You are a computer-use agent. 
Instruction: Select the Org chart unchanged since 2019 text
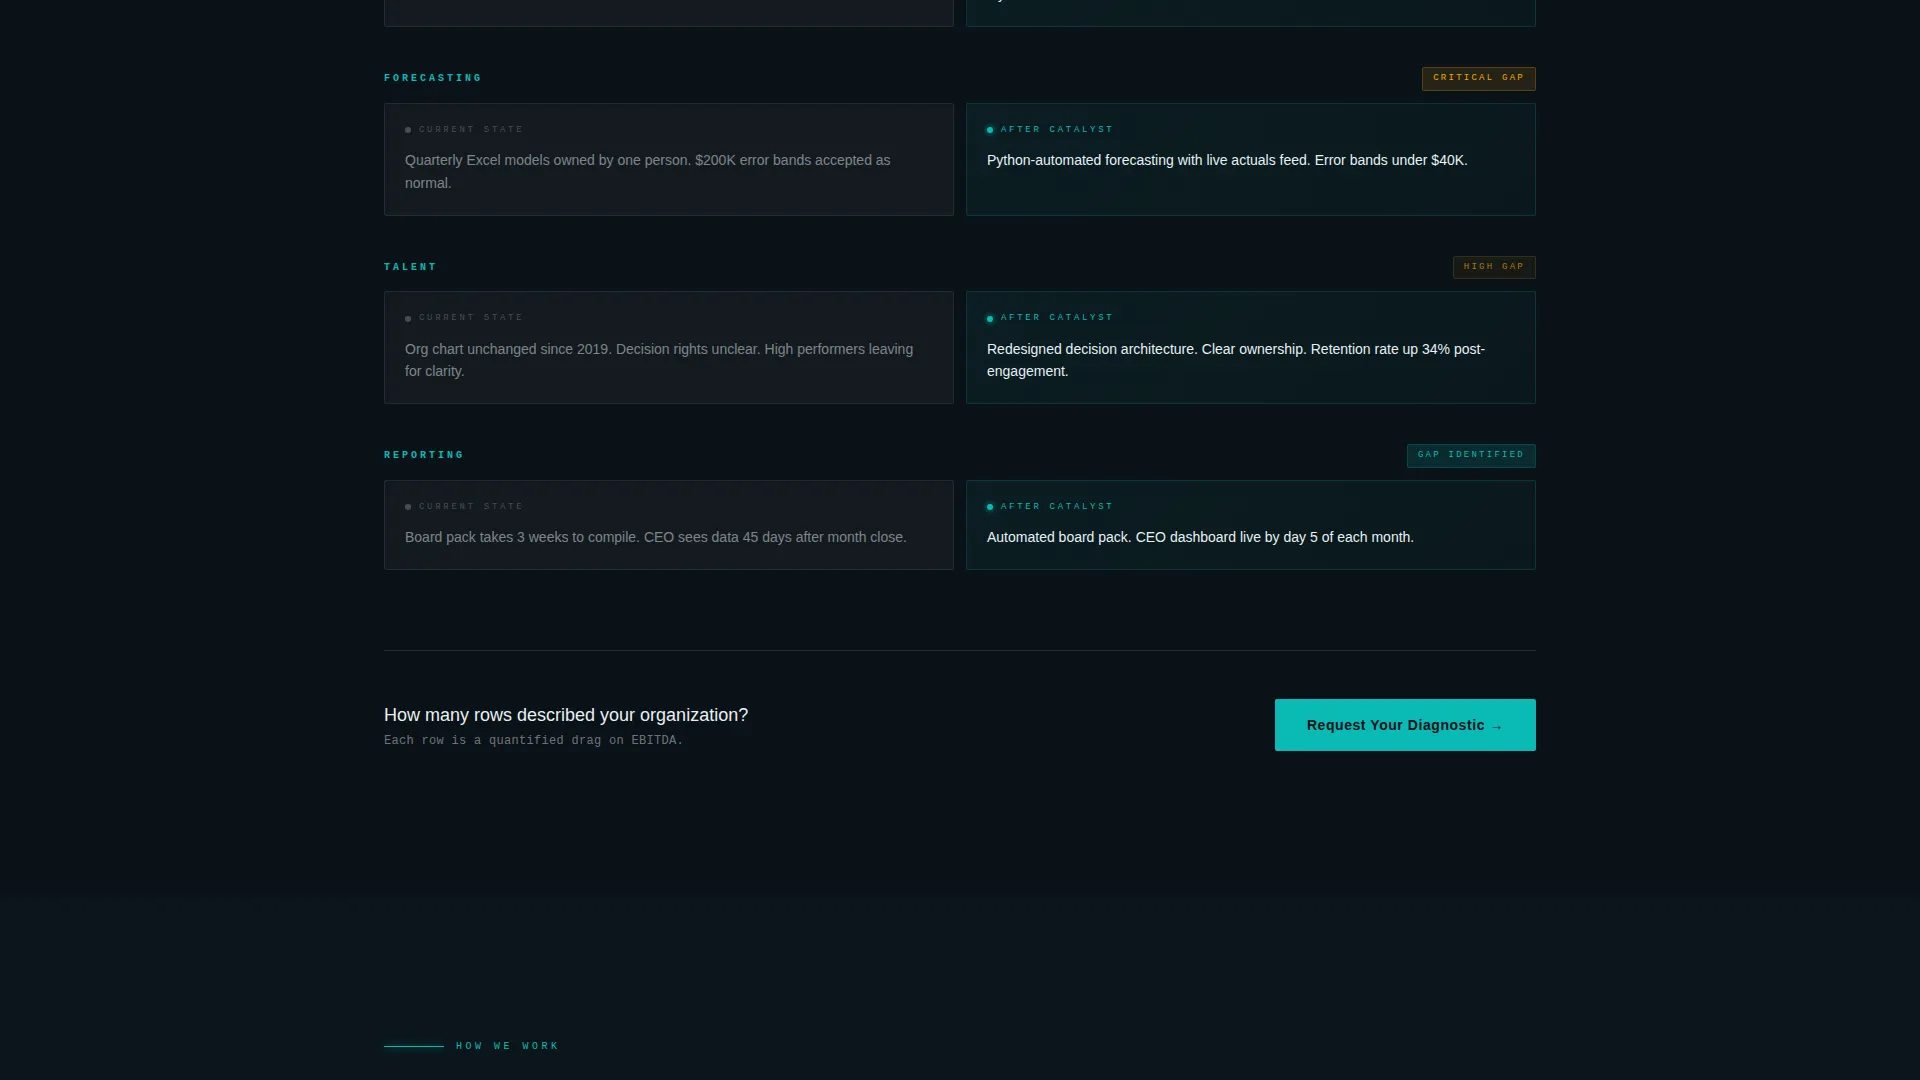point(659,360)
